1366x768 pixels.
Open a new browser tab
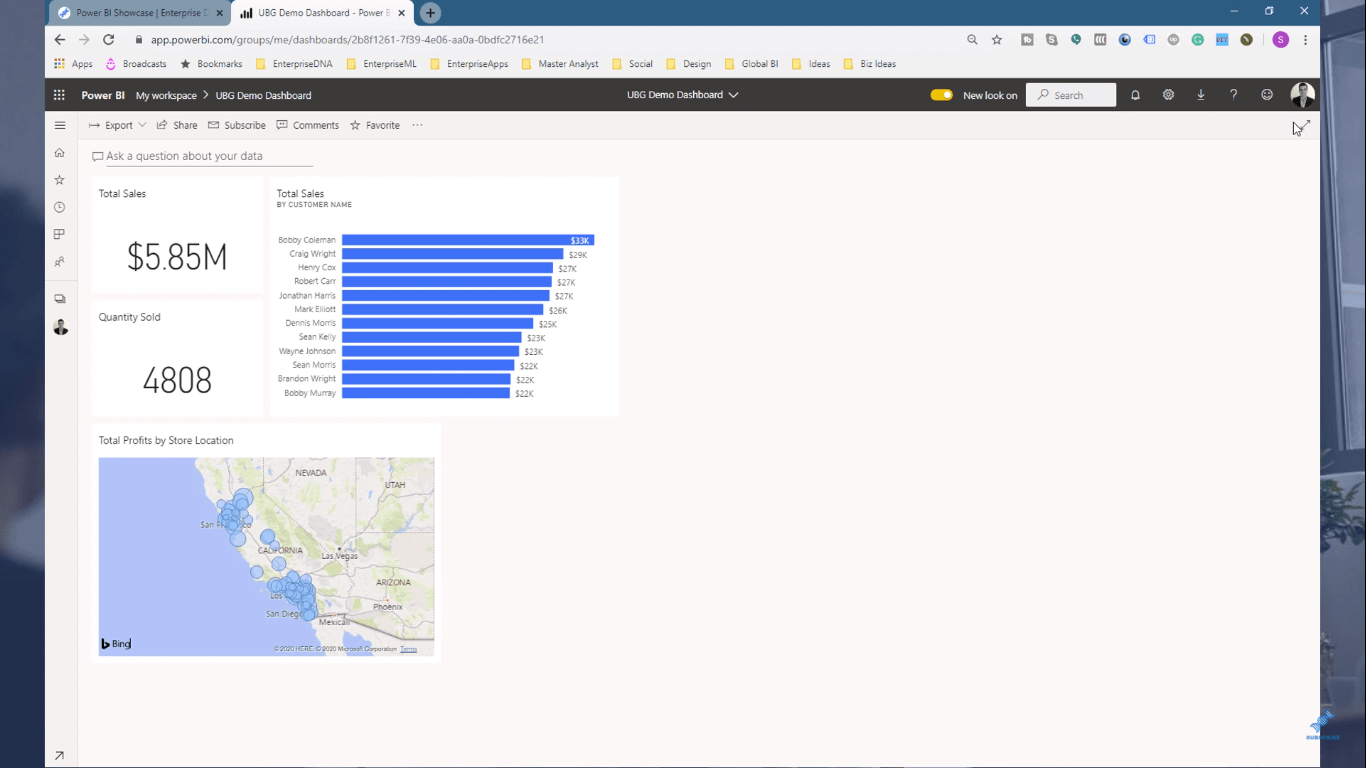430,13
